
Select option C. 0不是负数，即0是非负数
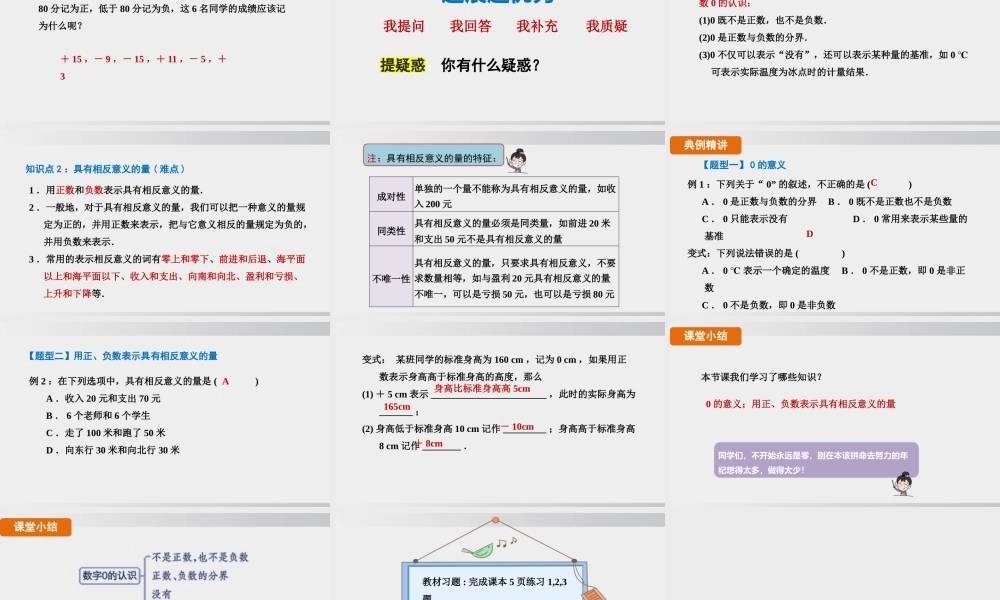768,305
